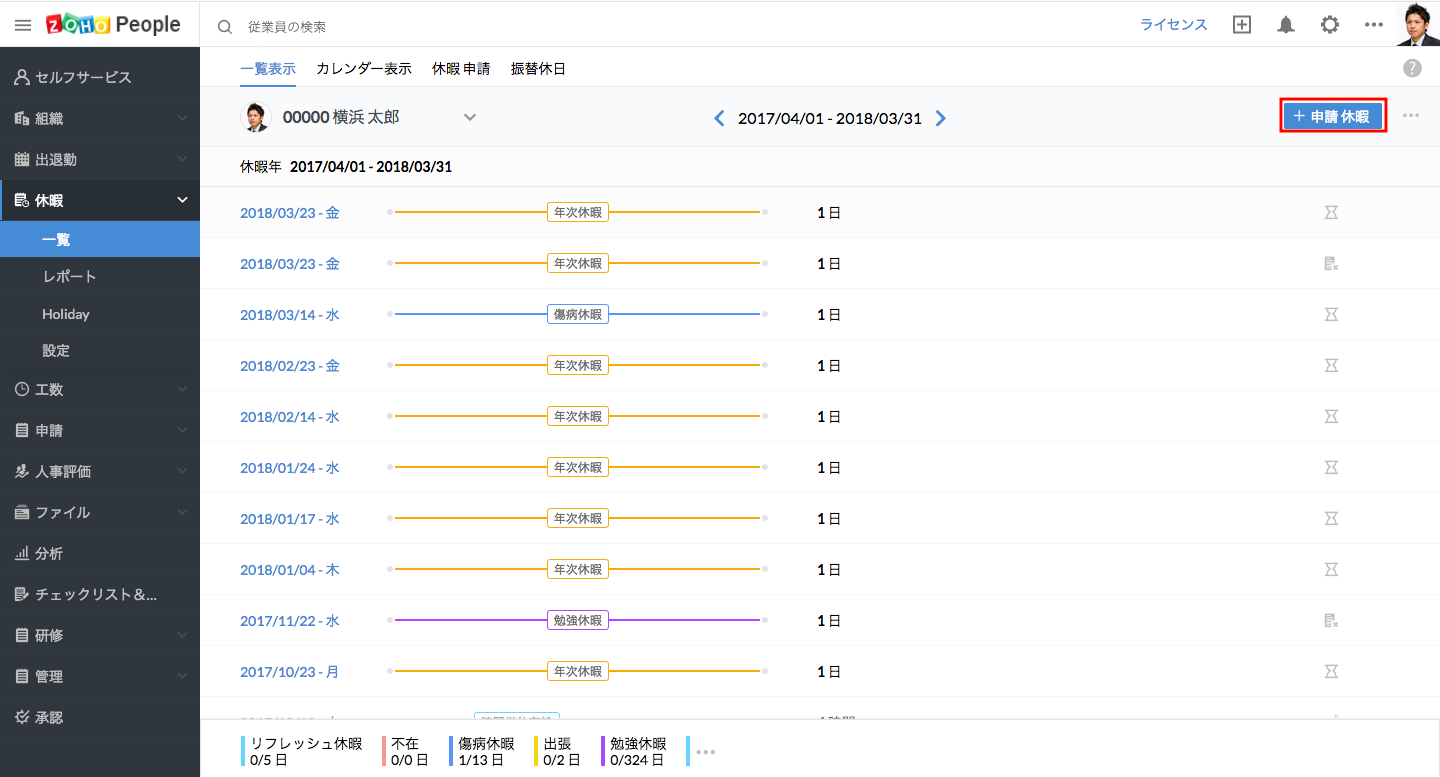Expand the 出退勤 sidebar menu

click(x=182, y=159)
